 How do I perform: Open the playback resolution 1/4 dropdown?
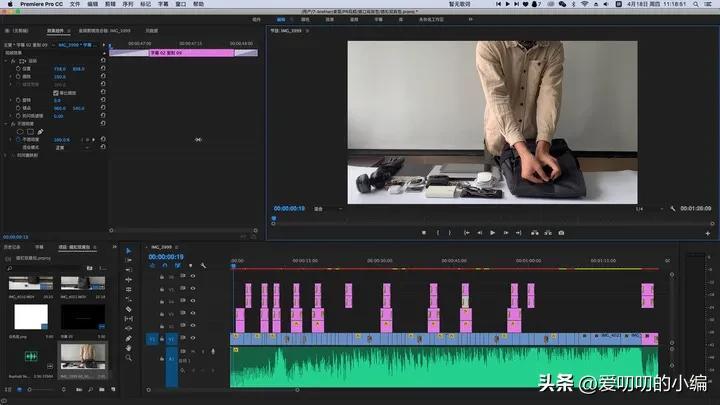tap(649, 209)
